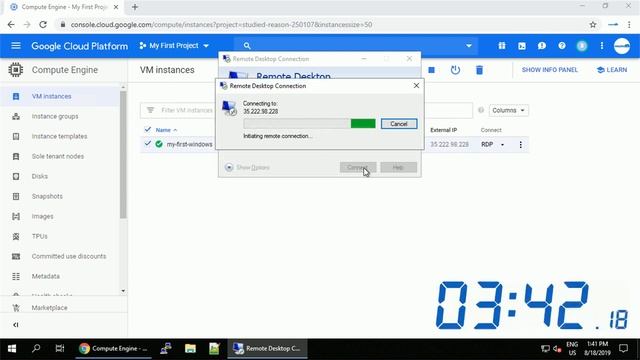Screen dimensions: 640x360
Task: Click the LEARN button
Action: point(612,70)
